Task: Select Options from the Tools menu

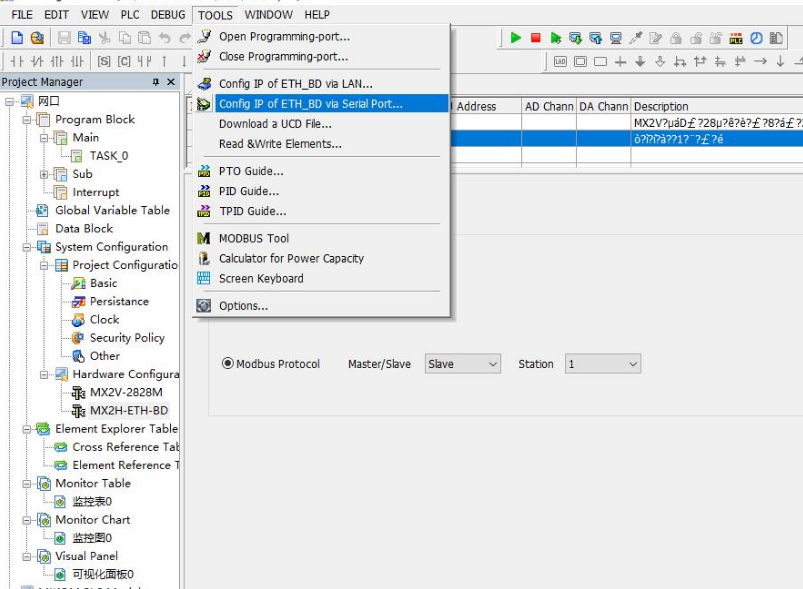Action: pyautogui.click(x=243, y=306)
